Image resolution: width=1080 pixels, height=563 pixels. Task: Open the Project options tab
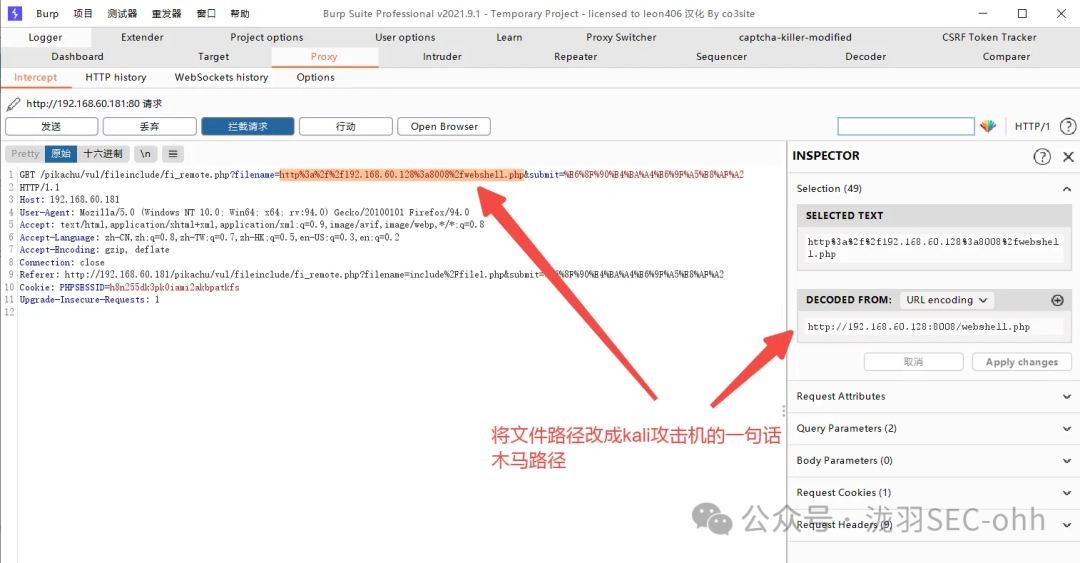267,37
